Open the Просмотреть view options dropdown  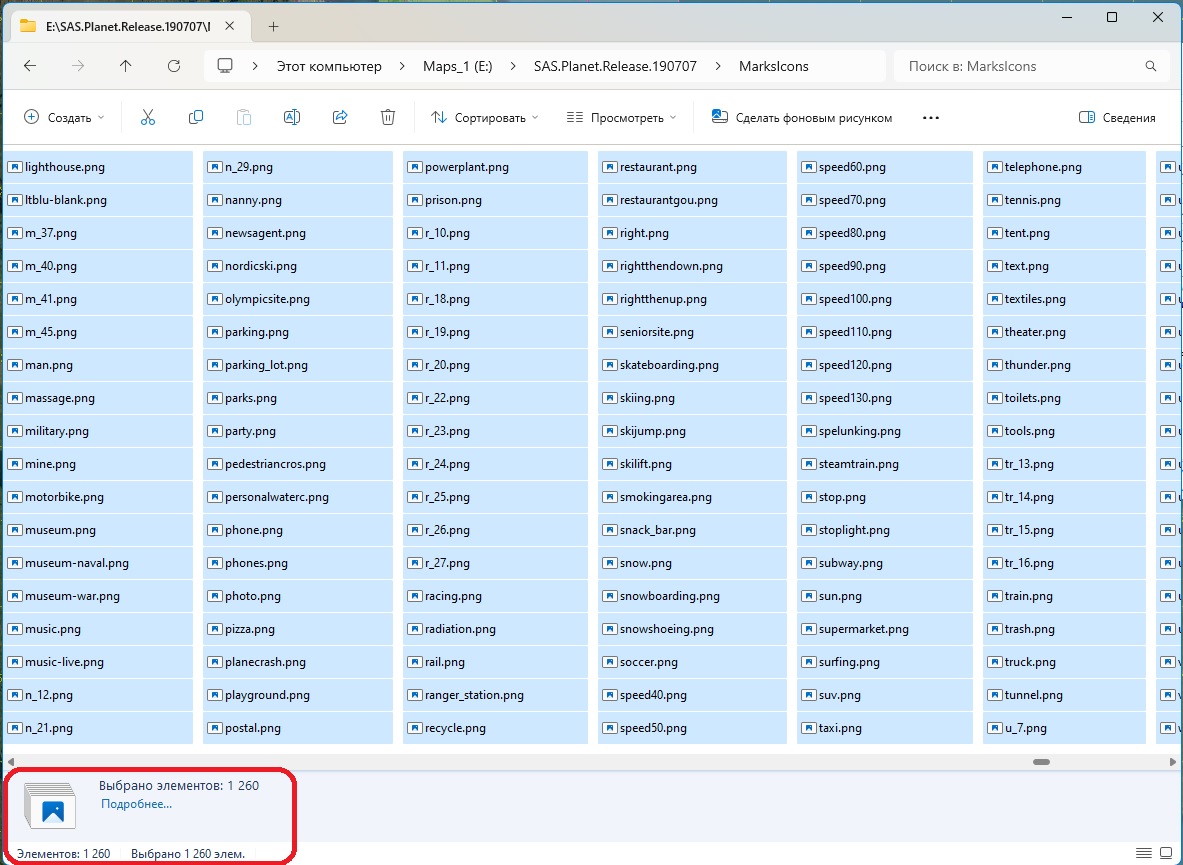pos(621,117)
